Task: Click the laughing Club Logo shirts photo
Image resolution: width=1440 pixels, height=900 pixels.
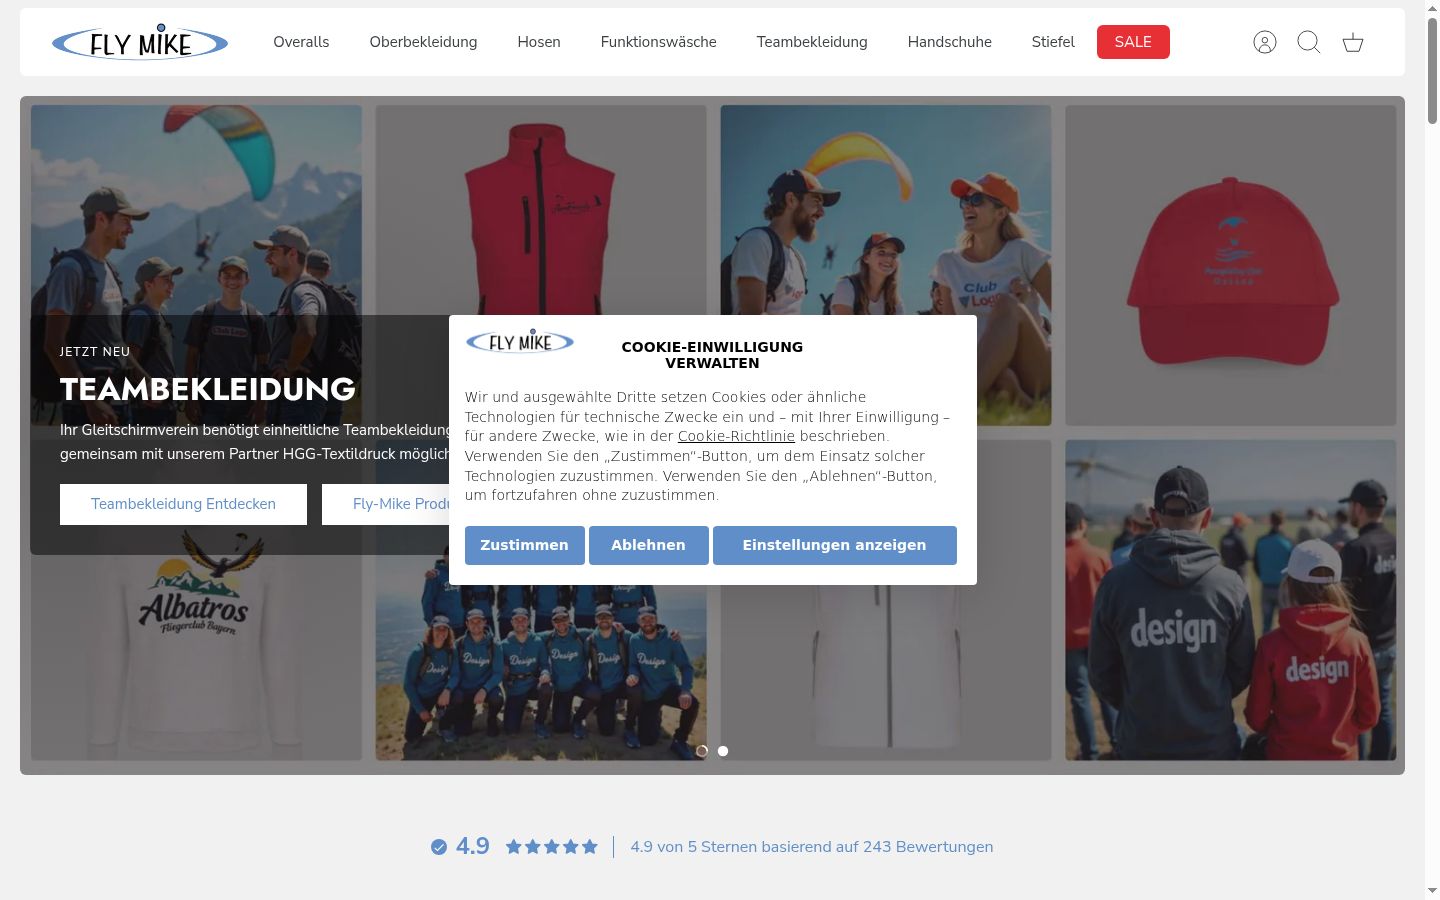Action: tap(886, 210)
